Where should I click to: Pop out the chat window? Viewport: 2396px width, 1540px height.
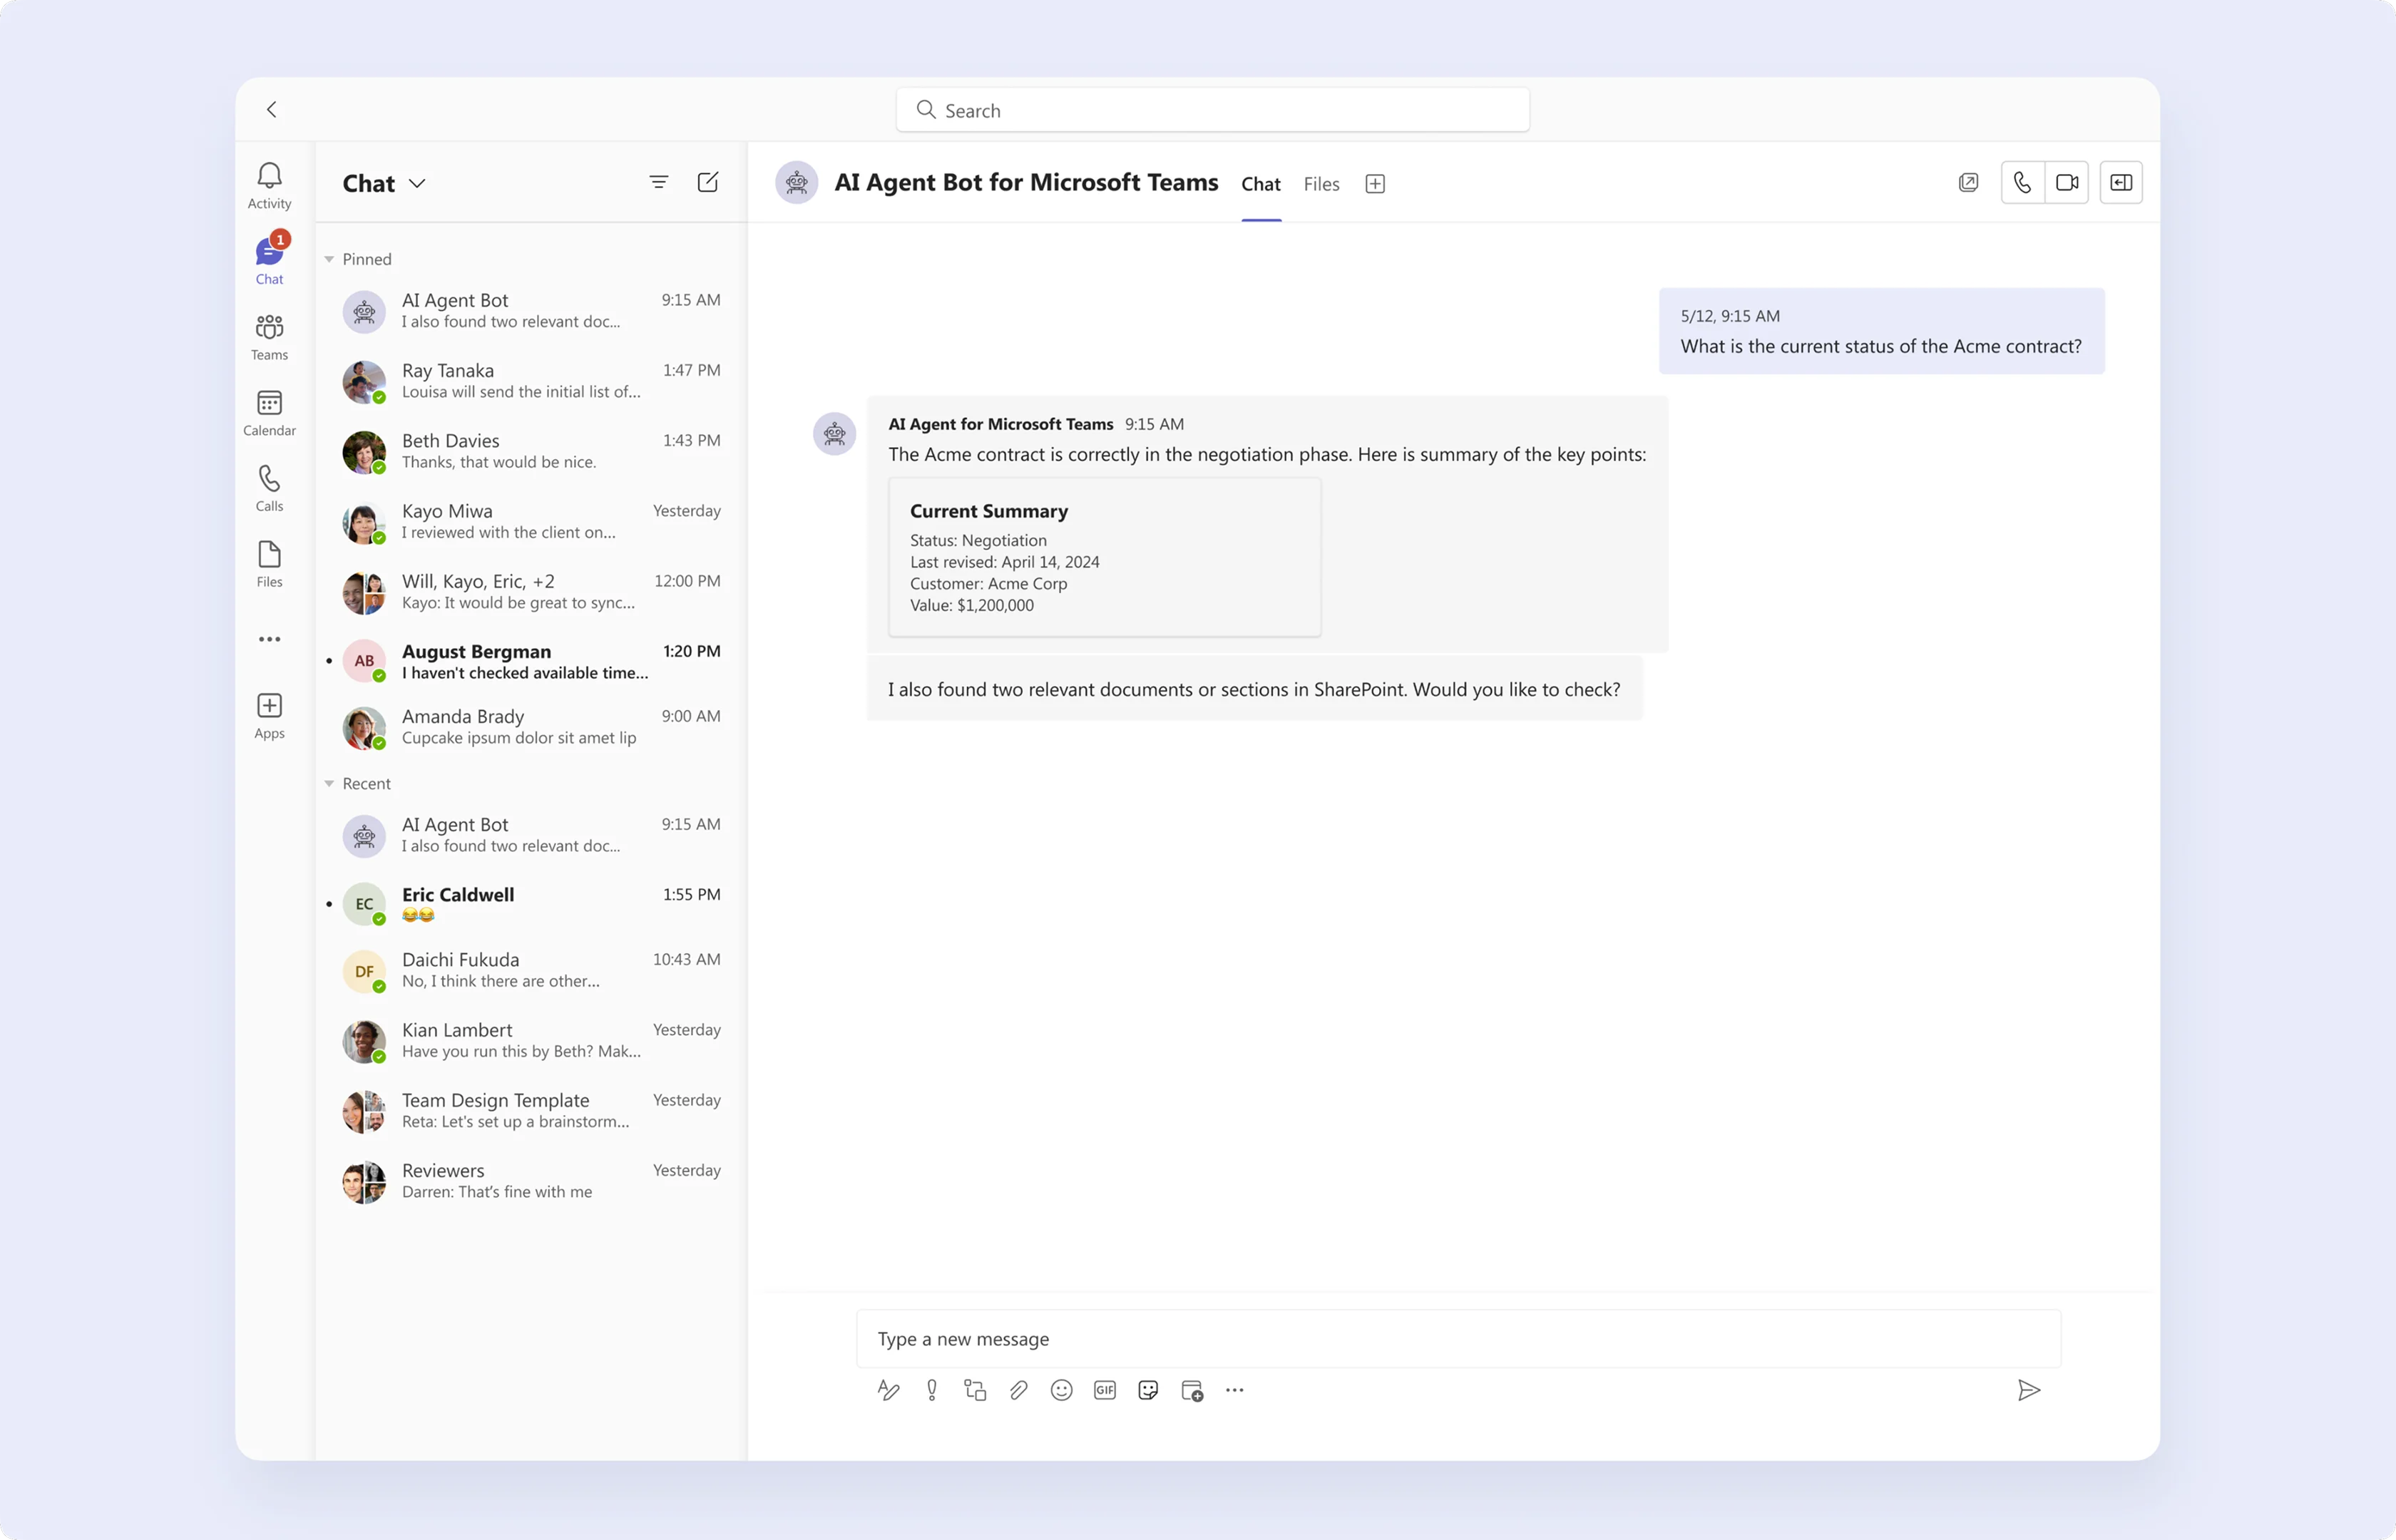(1968, 182)
